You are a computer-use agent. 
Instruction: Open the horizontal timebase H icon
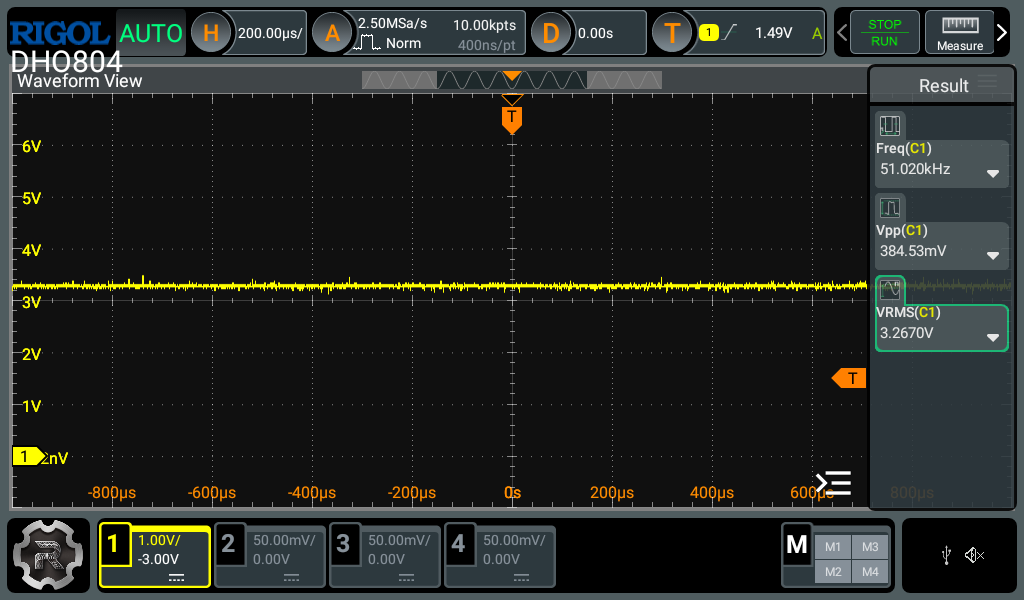pos(211,33)
